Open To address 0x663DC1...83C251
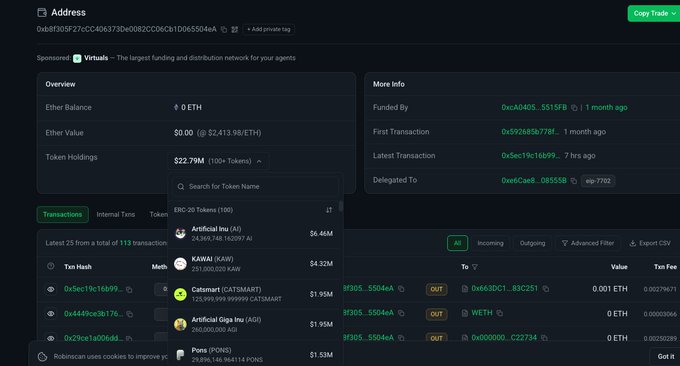Image resolution: width=680 pixels, height=366 pixels. [x=504, y=288]
